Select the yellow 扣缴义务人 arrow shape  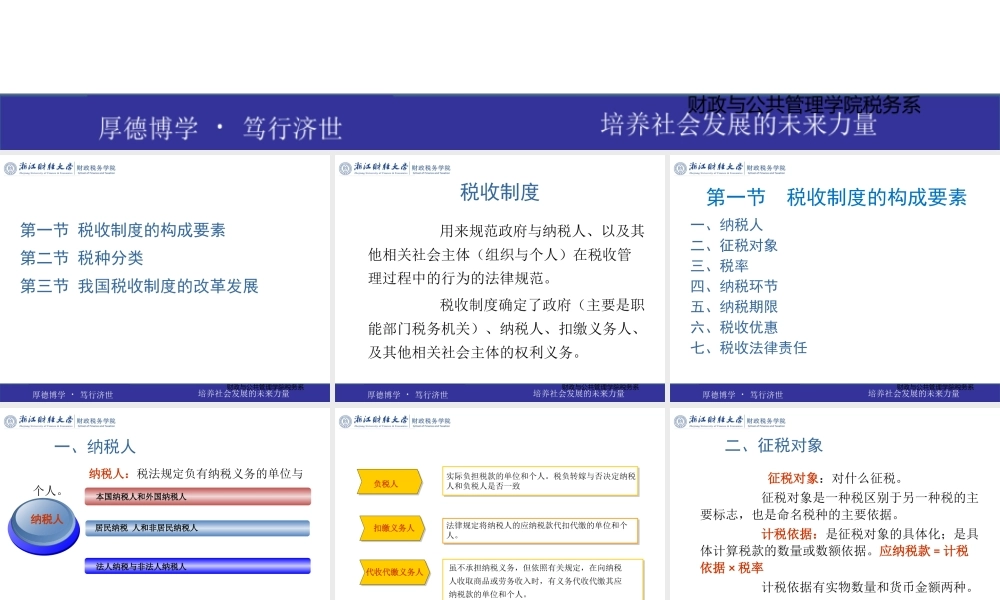tap(386, 528)
